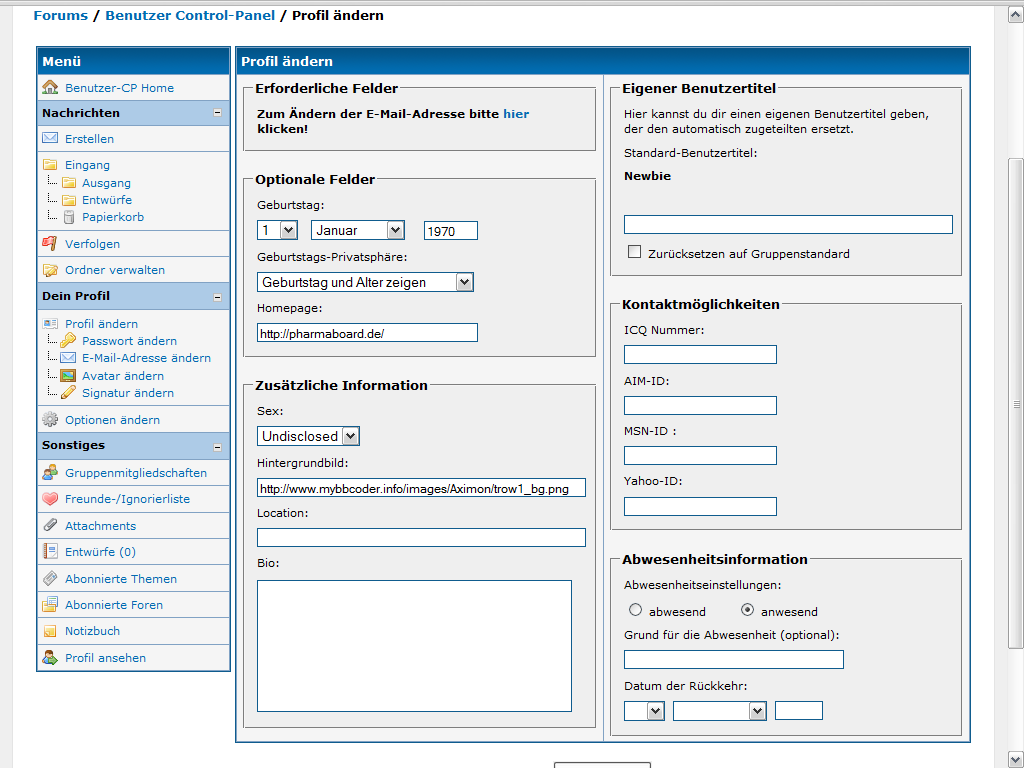This screenshot has width=1024, height=768.
Task: Open the return date day dropdown
Action: 645,711
